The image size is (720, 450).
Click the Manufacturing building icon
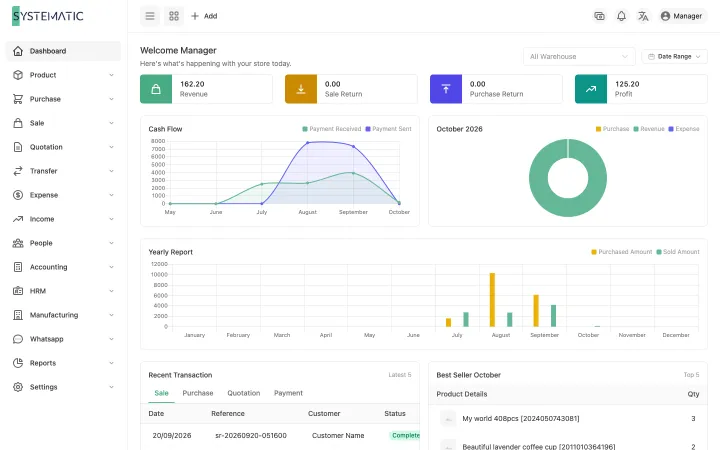[x=18, y=315]
